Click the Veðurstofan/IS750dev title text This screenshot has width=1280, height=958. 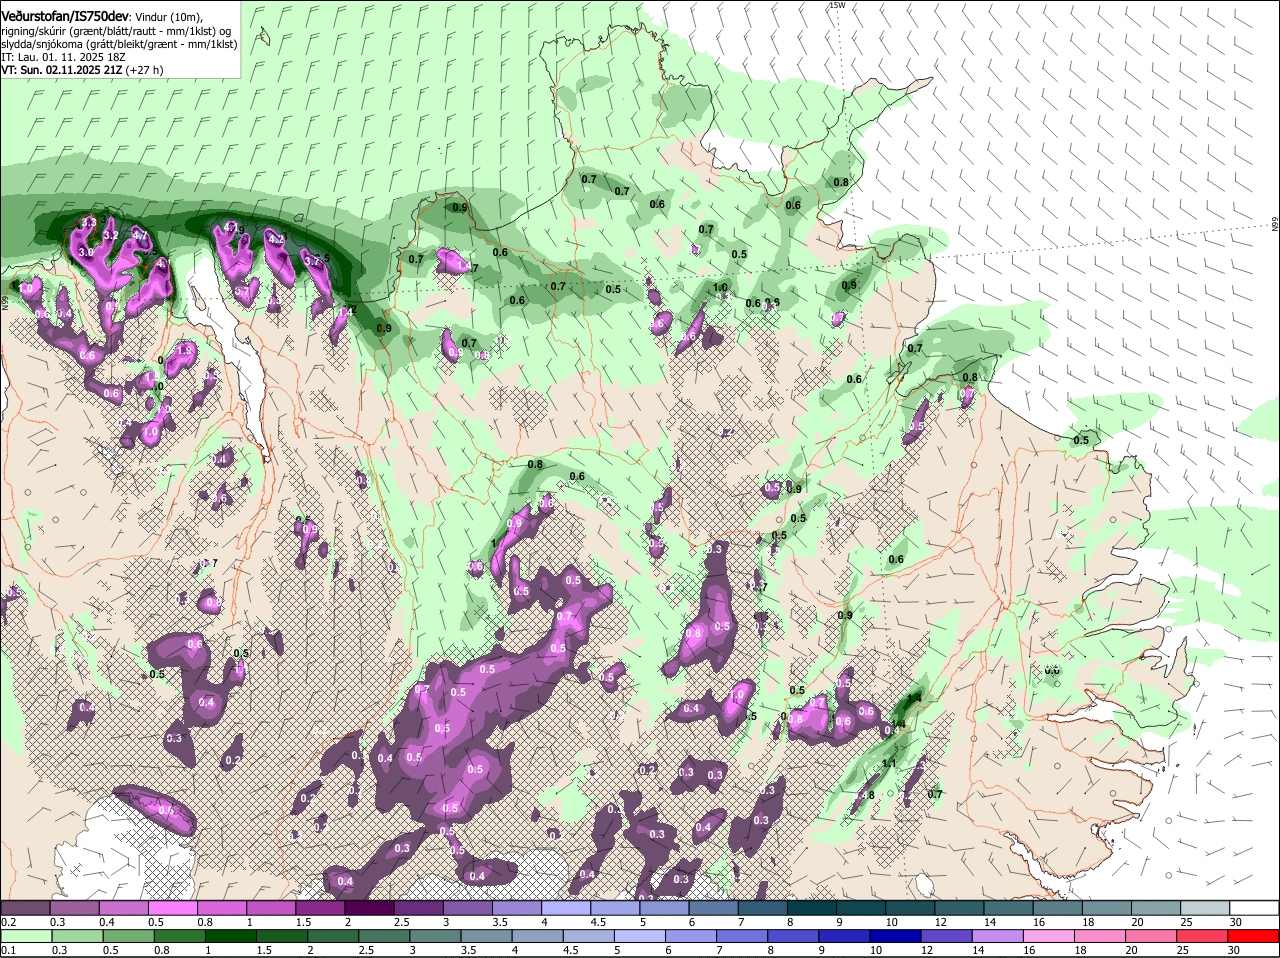(65, 17)
